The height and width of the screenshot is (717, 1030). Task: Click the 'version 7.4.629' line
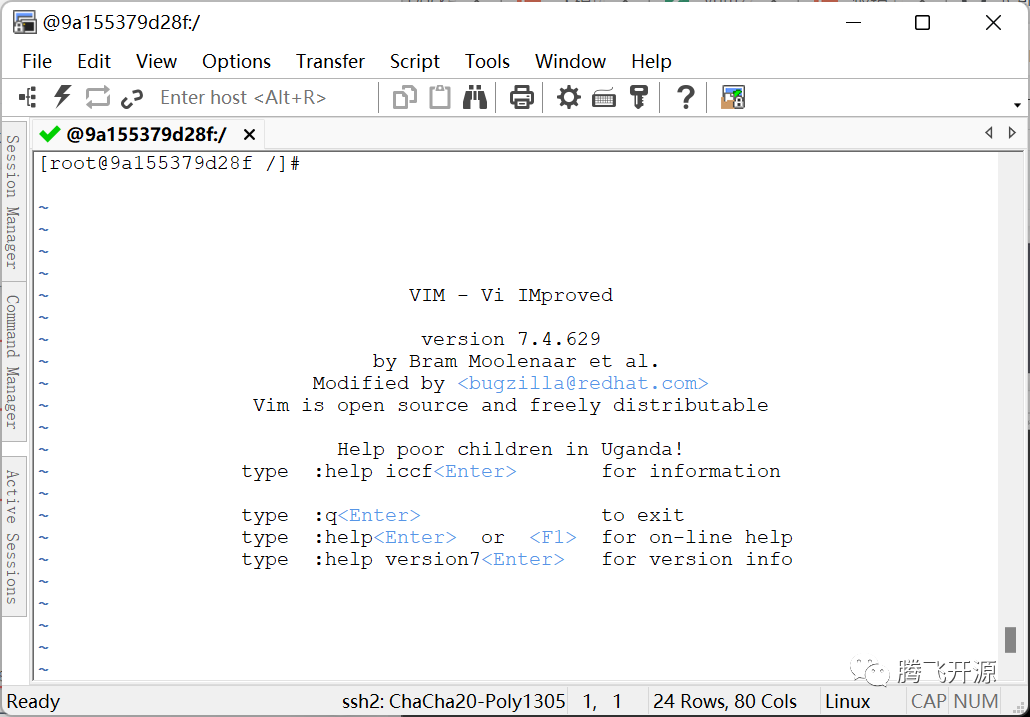point(510,339)
